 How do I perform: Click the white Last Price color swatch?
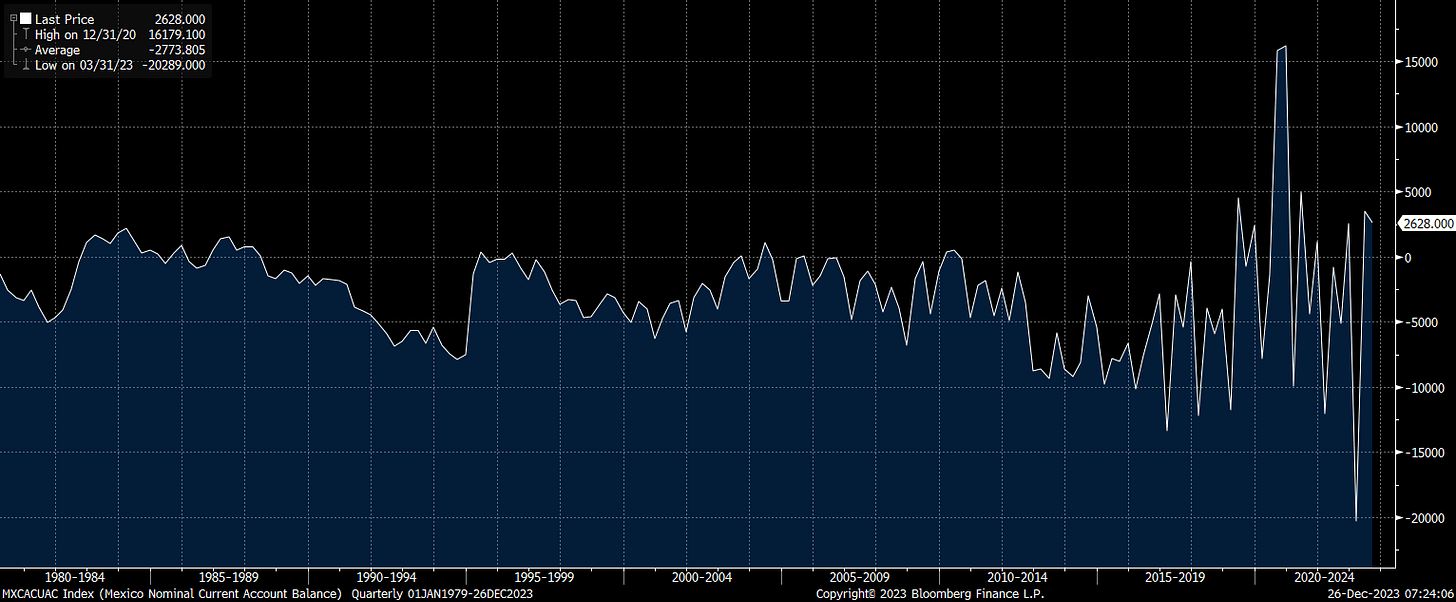click(x=26, y=19)
